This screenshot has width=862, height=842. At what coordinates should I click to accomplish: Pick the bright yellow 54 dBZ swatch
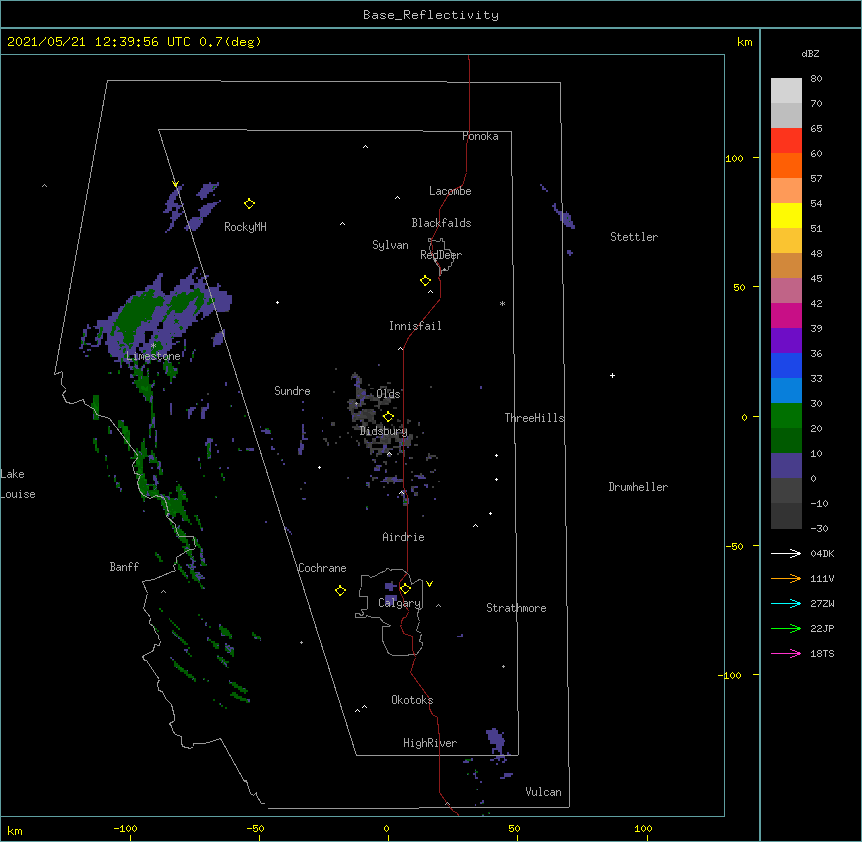786,215
